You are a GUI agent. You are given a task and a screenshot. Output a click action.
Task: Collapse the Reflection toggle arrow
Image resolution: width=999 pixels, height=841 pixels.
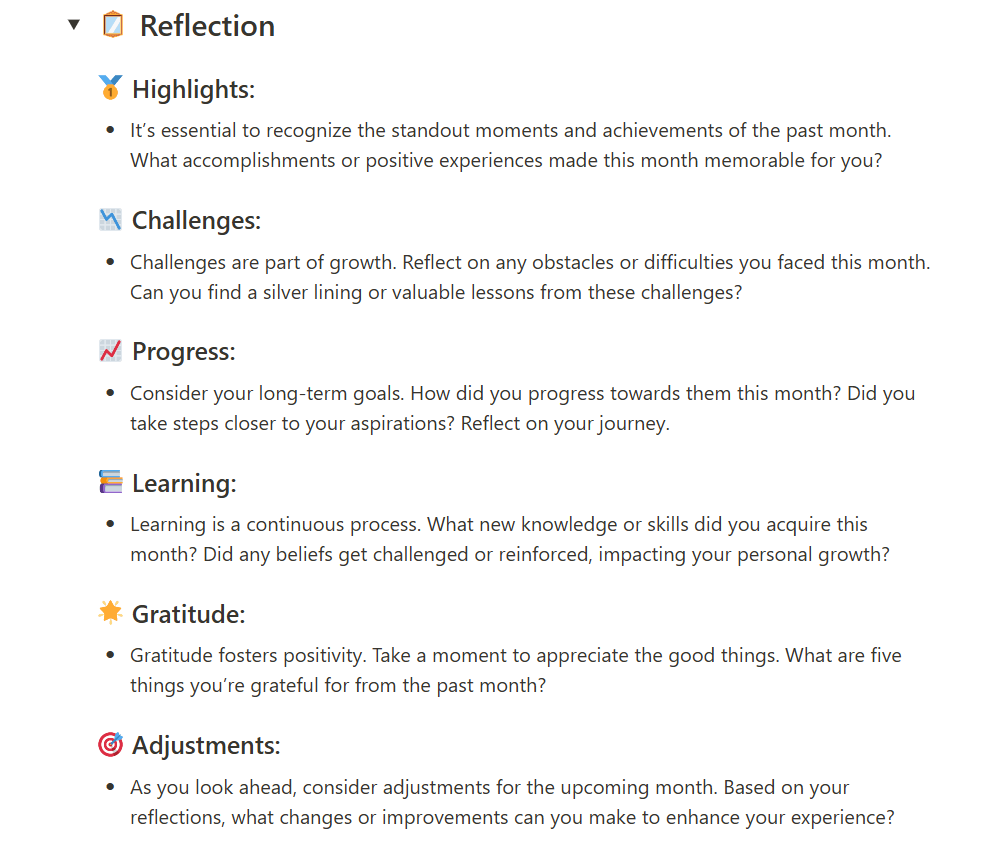pos(73,25)
